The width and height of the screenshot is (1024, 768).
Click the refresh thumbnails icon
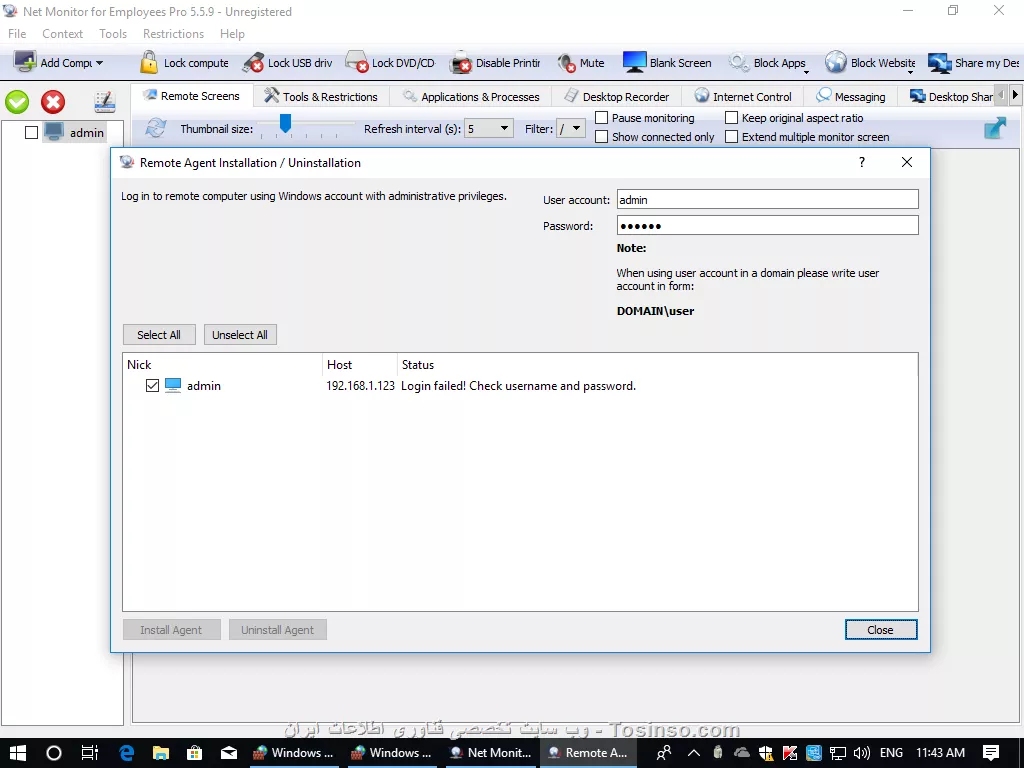[155, 127]
